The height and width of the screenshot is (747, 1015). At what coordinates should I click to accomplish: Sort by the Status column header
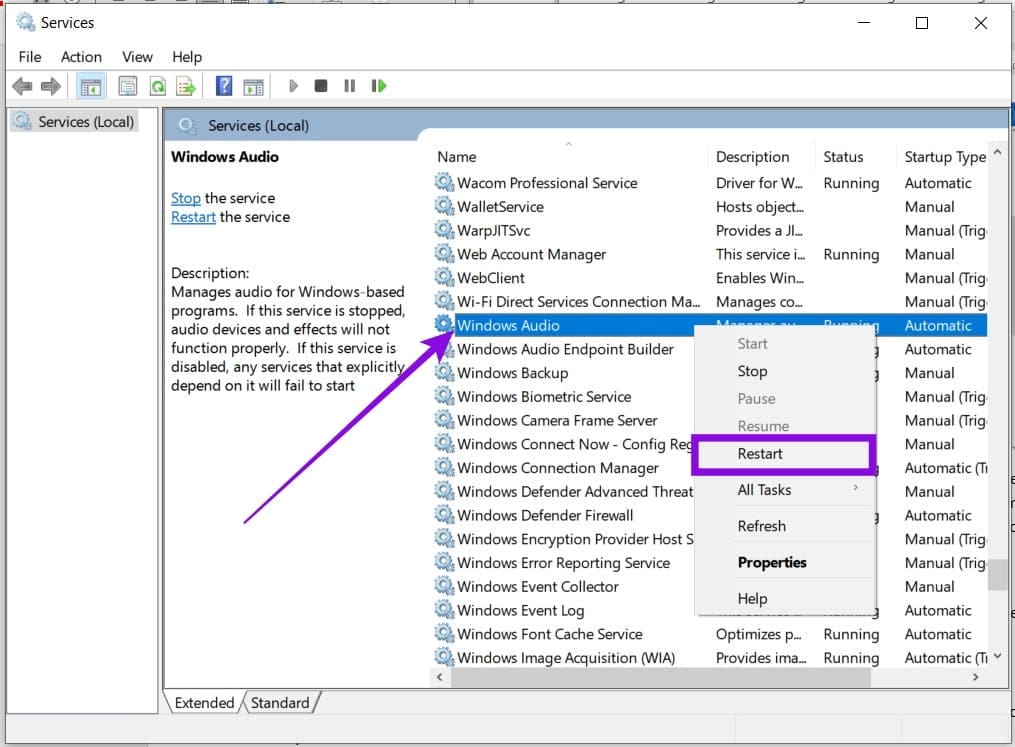(855, 157)
